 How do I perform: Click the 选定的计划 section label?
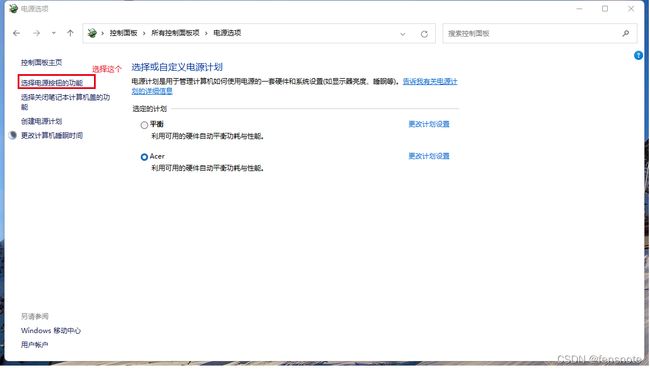150,109
